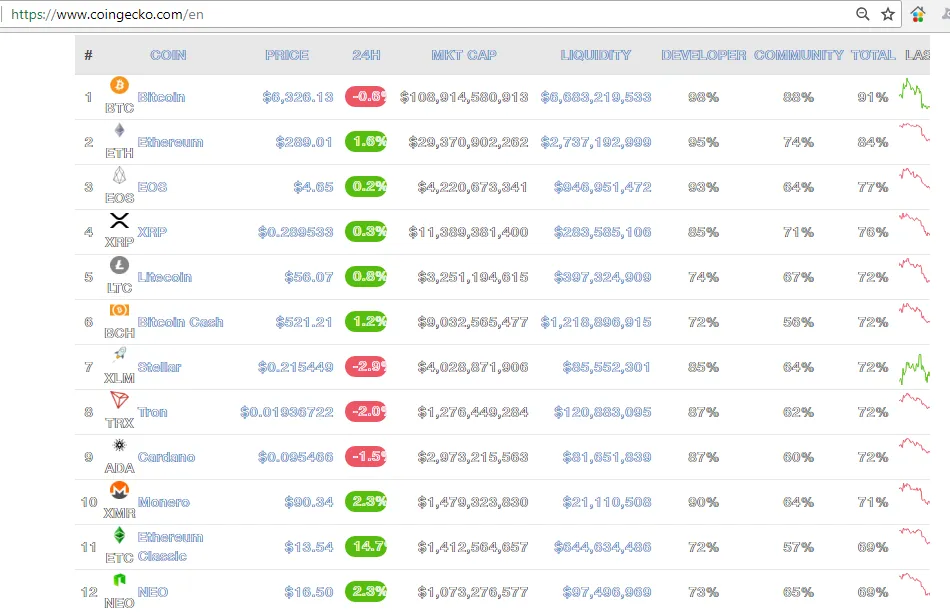Open the XRP coin page link
Viewport: 950px width, 614px height.
(x=152, y=232)
